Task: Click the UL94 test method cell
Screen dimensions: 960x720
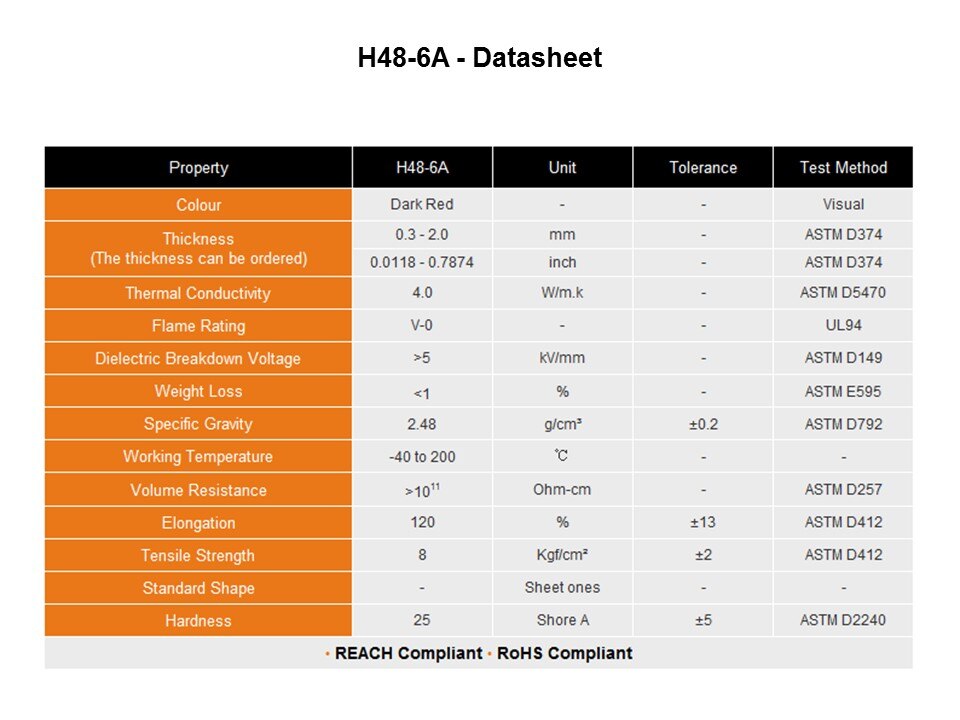Action: pos(843,325)
